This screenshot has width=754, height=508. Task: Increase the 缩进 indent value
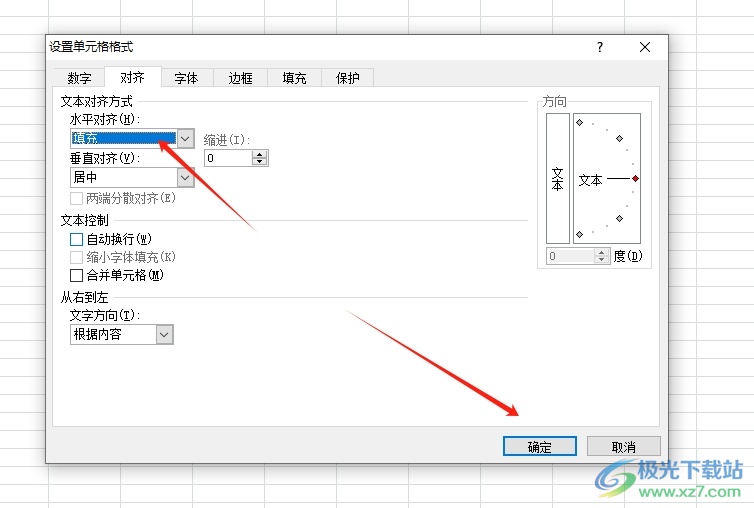click(260, 154)
